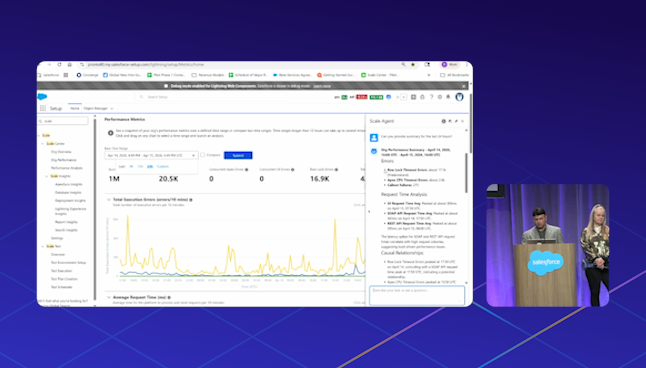The height and width of the screenshot is (368, 646).
Task: Select 12h in Last time range options
Action: 140,166
